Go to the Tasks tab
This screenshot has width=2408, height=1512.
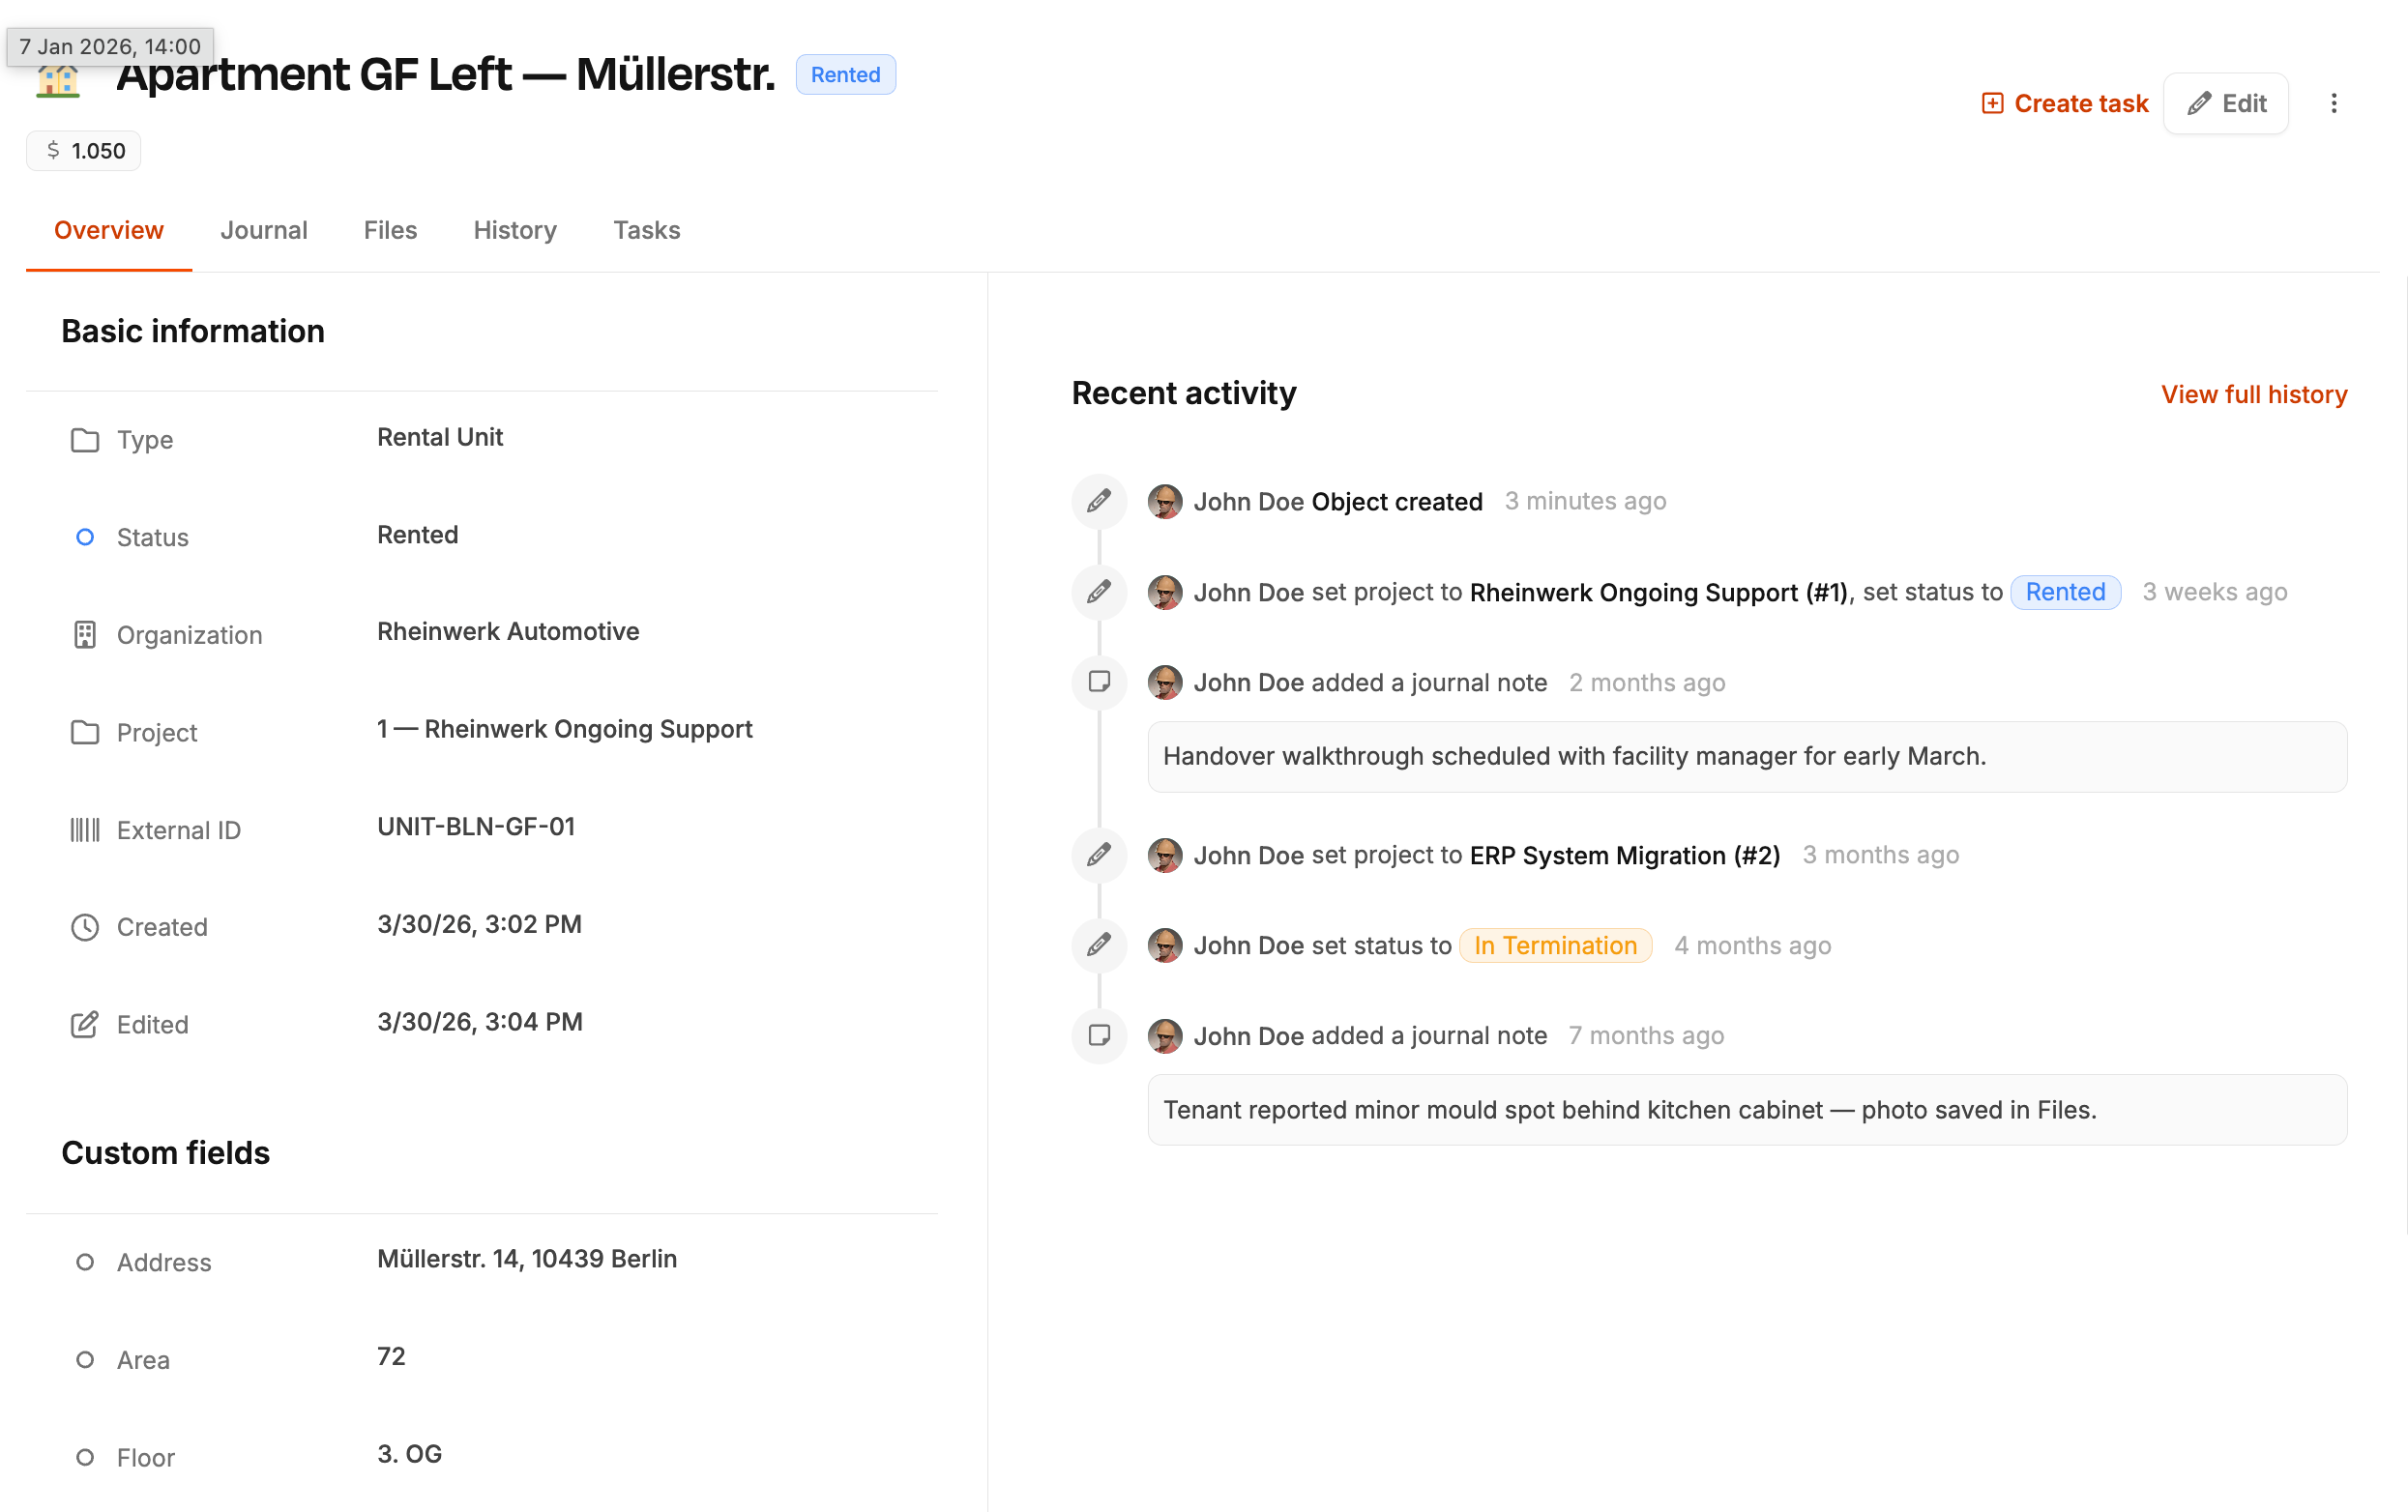coord(646,230)
